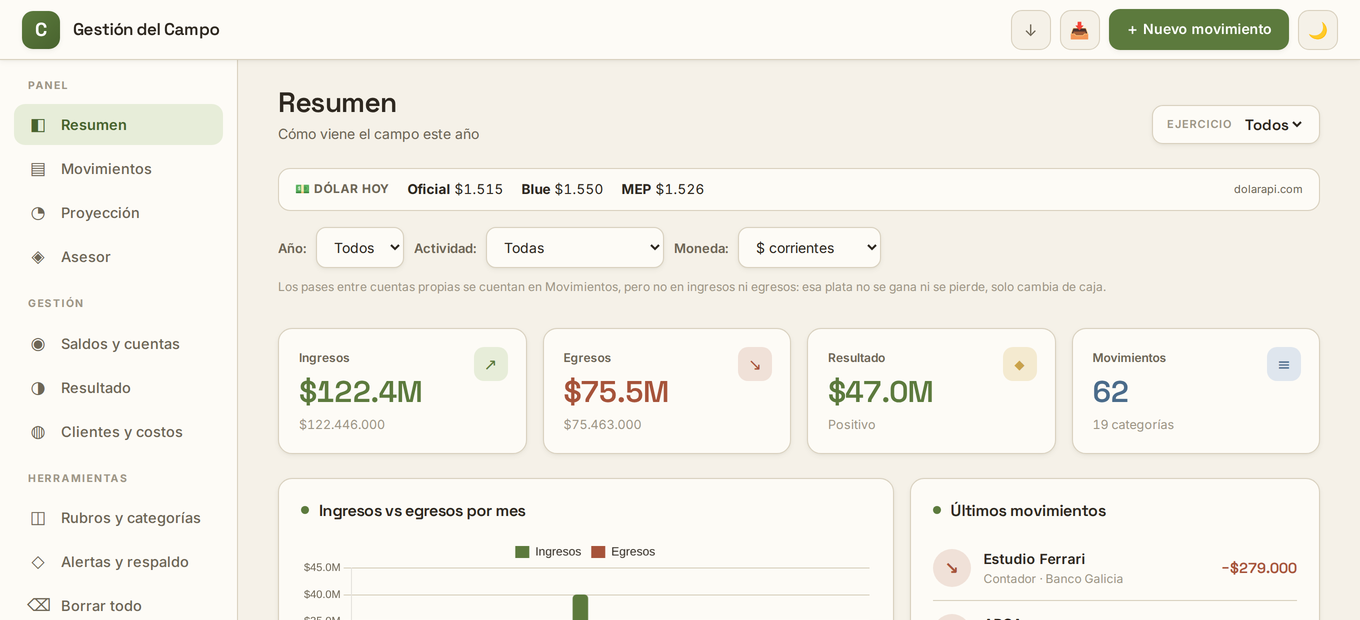
Task: Click the Resultado half-circle icon
Action: tap(38, 388)
